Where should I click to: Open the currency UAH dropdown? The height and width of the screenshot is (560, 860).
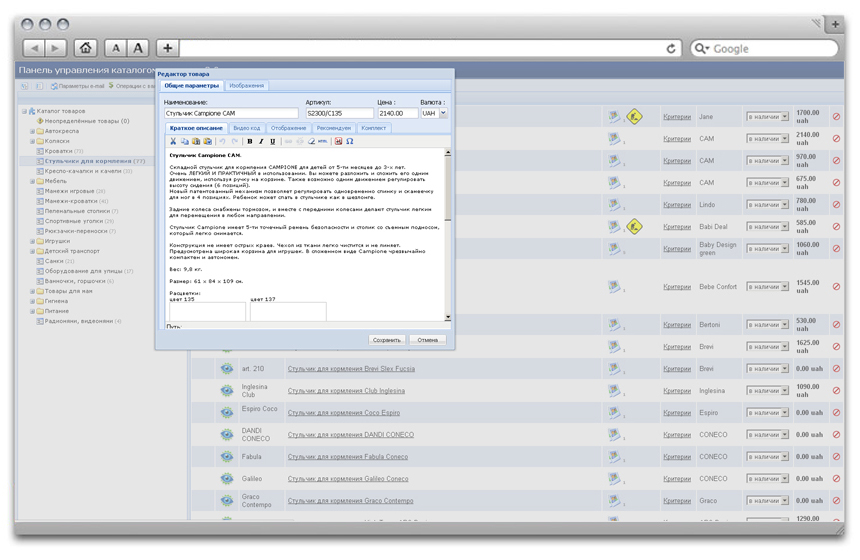(434, 113)
